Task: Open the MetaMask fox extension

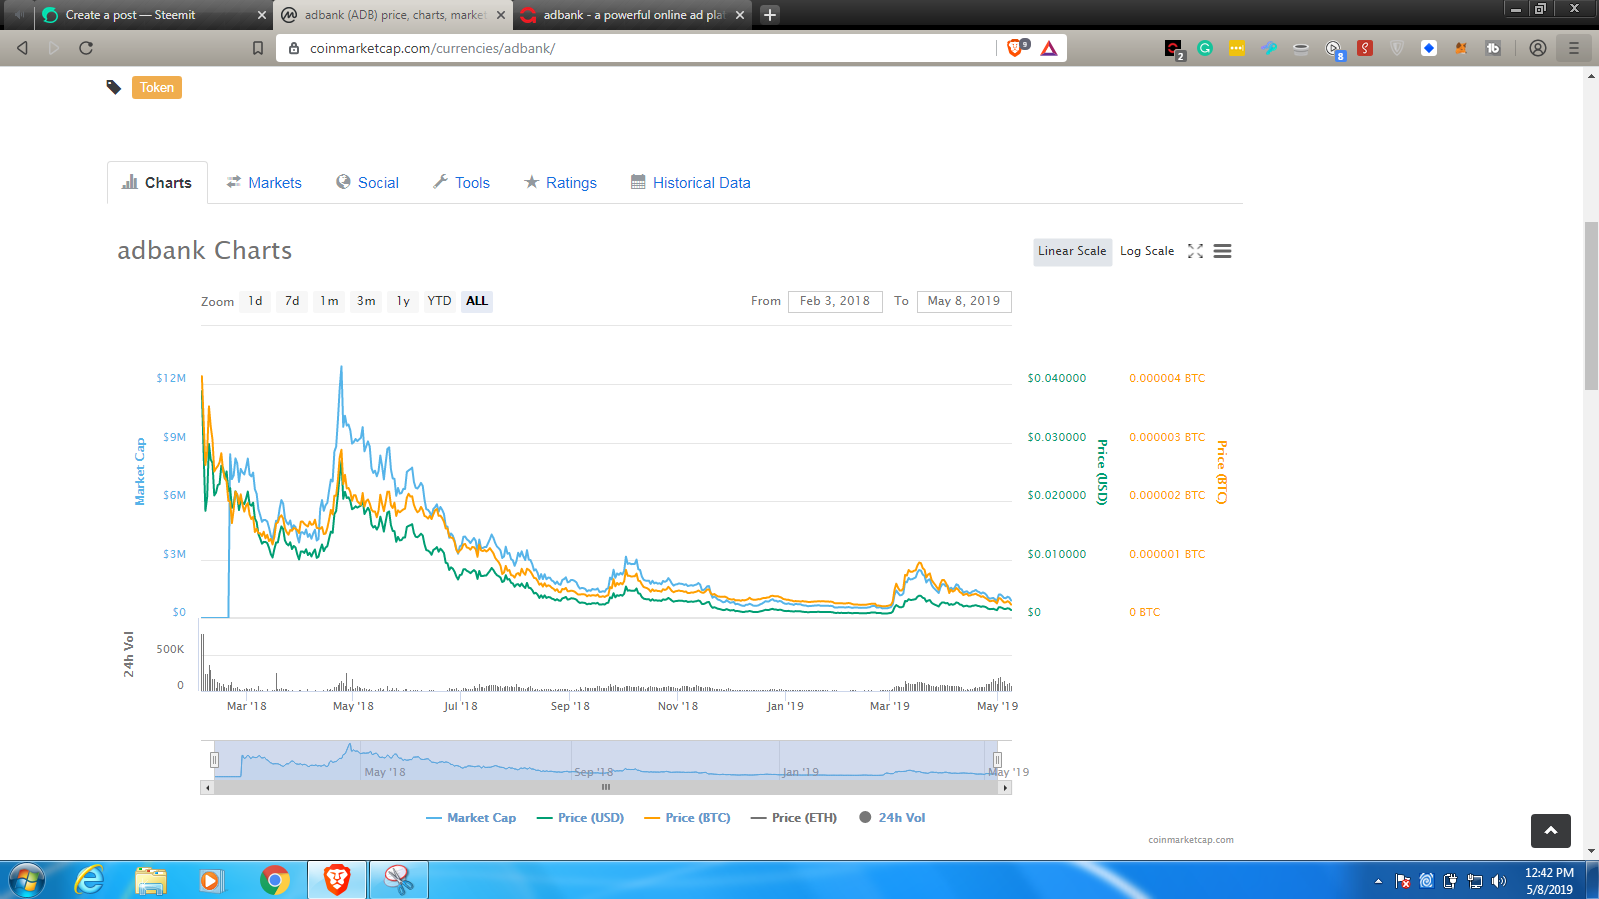Action: [1461, 48]
